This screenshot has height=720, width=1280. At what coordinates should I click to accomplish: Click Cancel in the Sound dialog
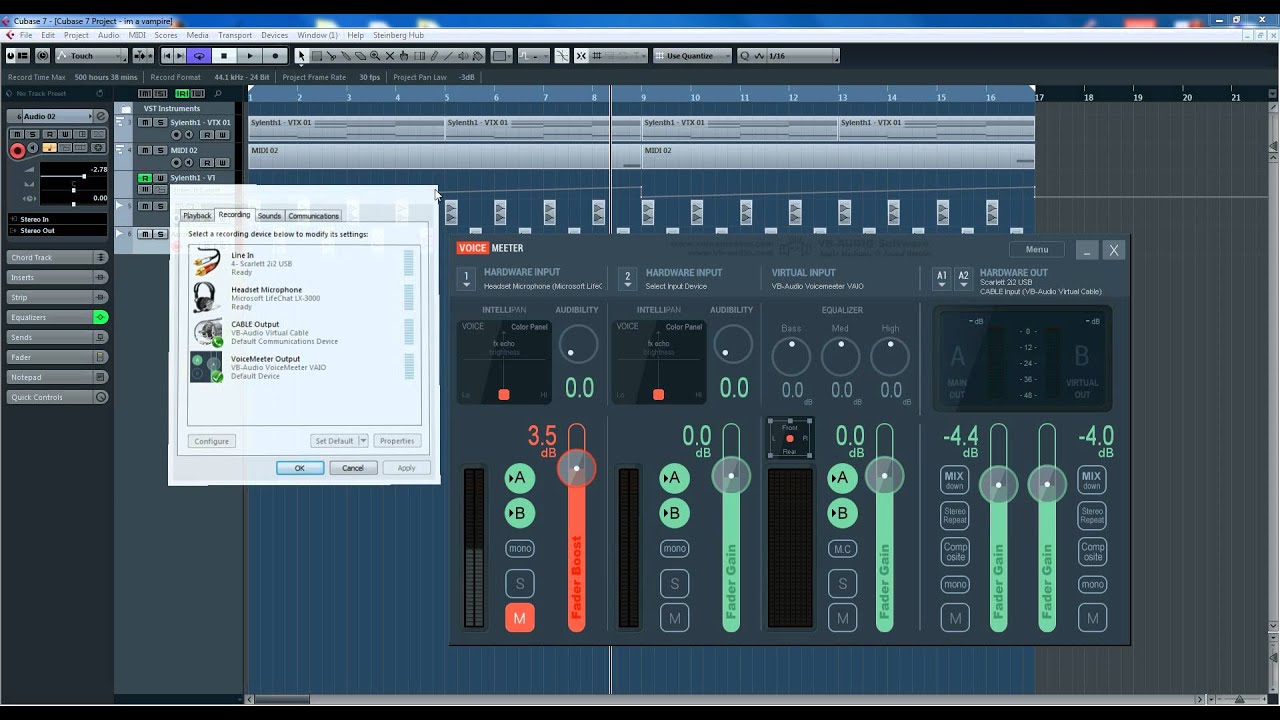[x=353, y=468]
